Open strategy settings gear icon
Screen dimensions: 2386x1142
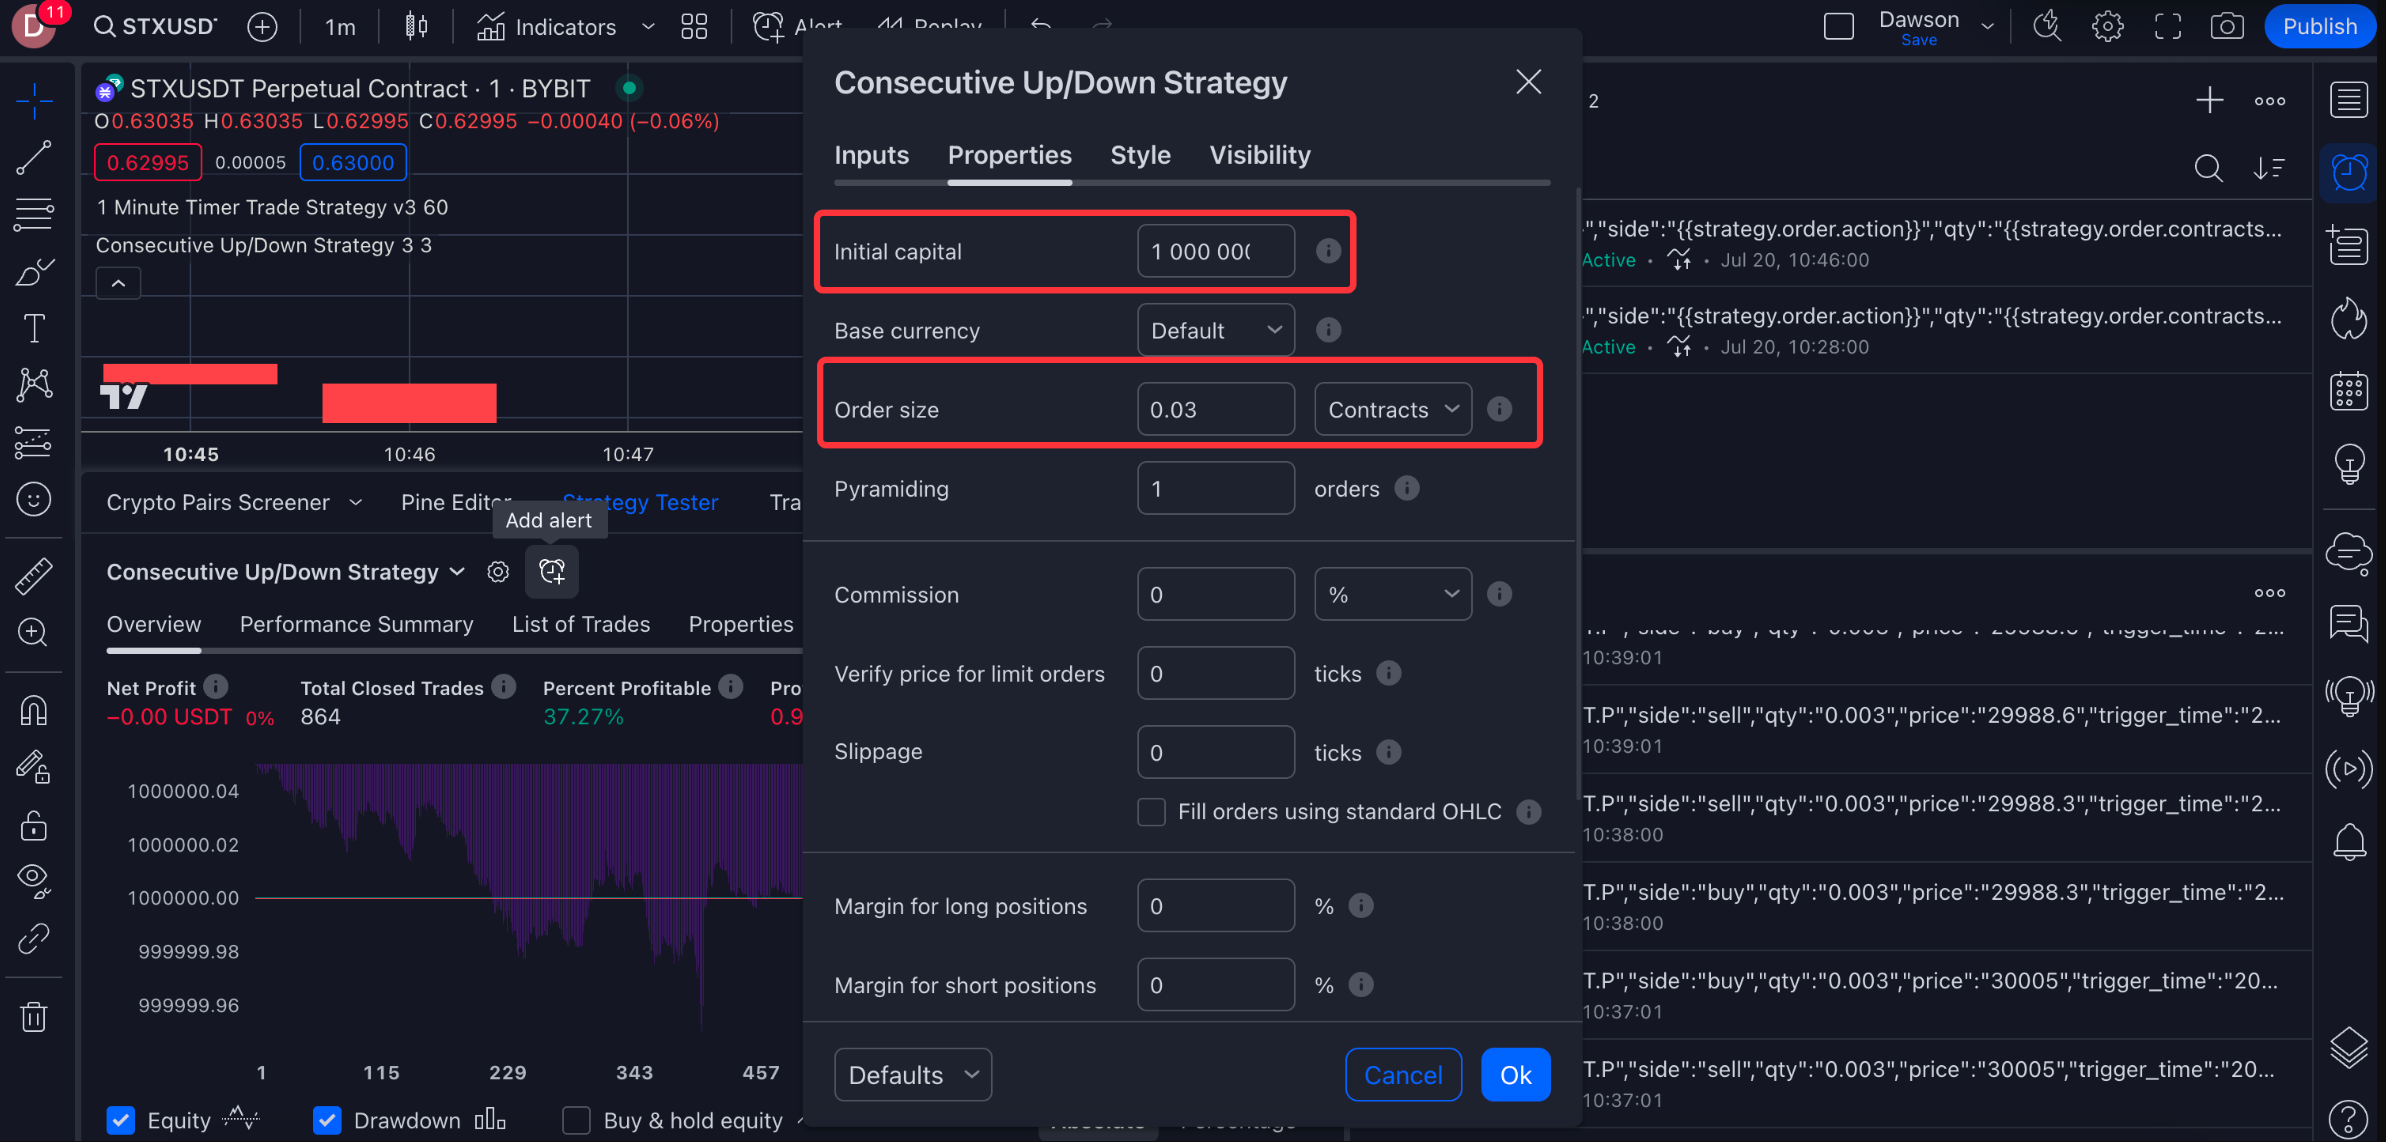click(x=498, y=572)
